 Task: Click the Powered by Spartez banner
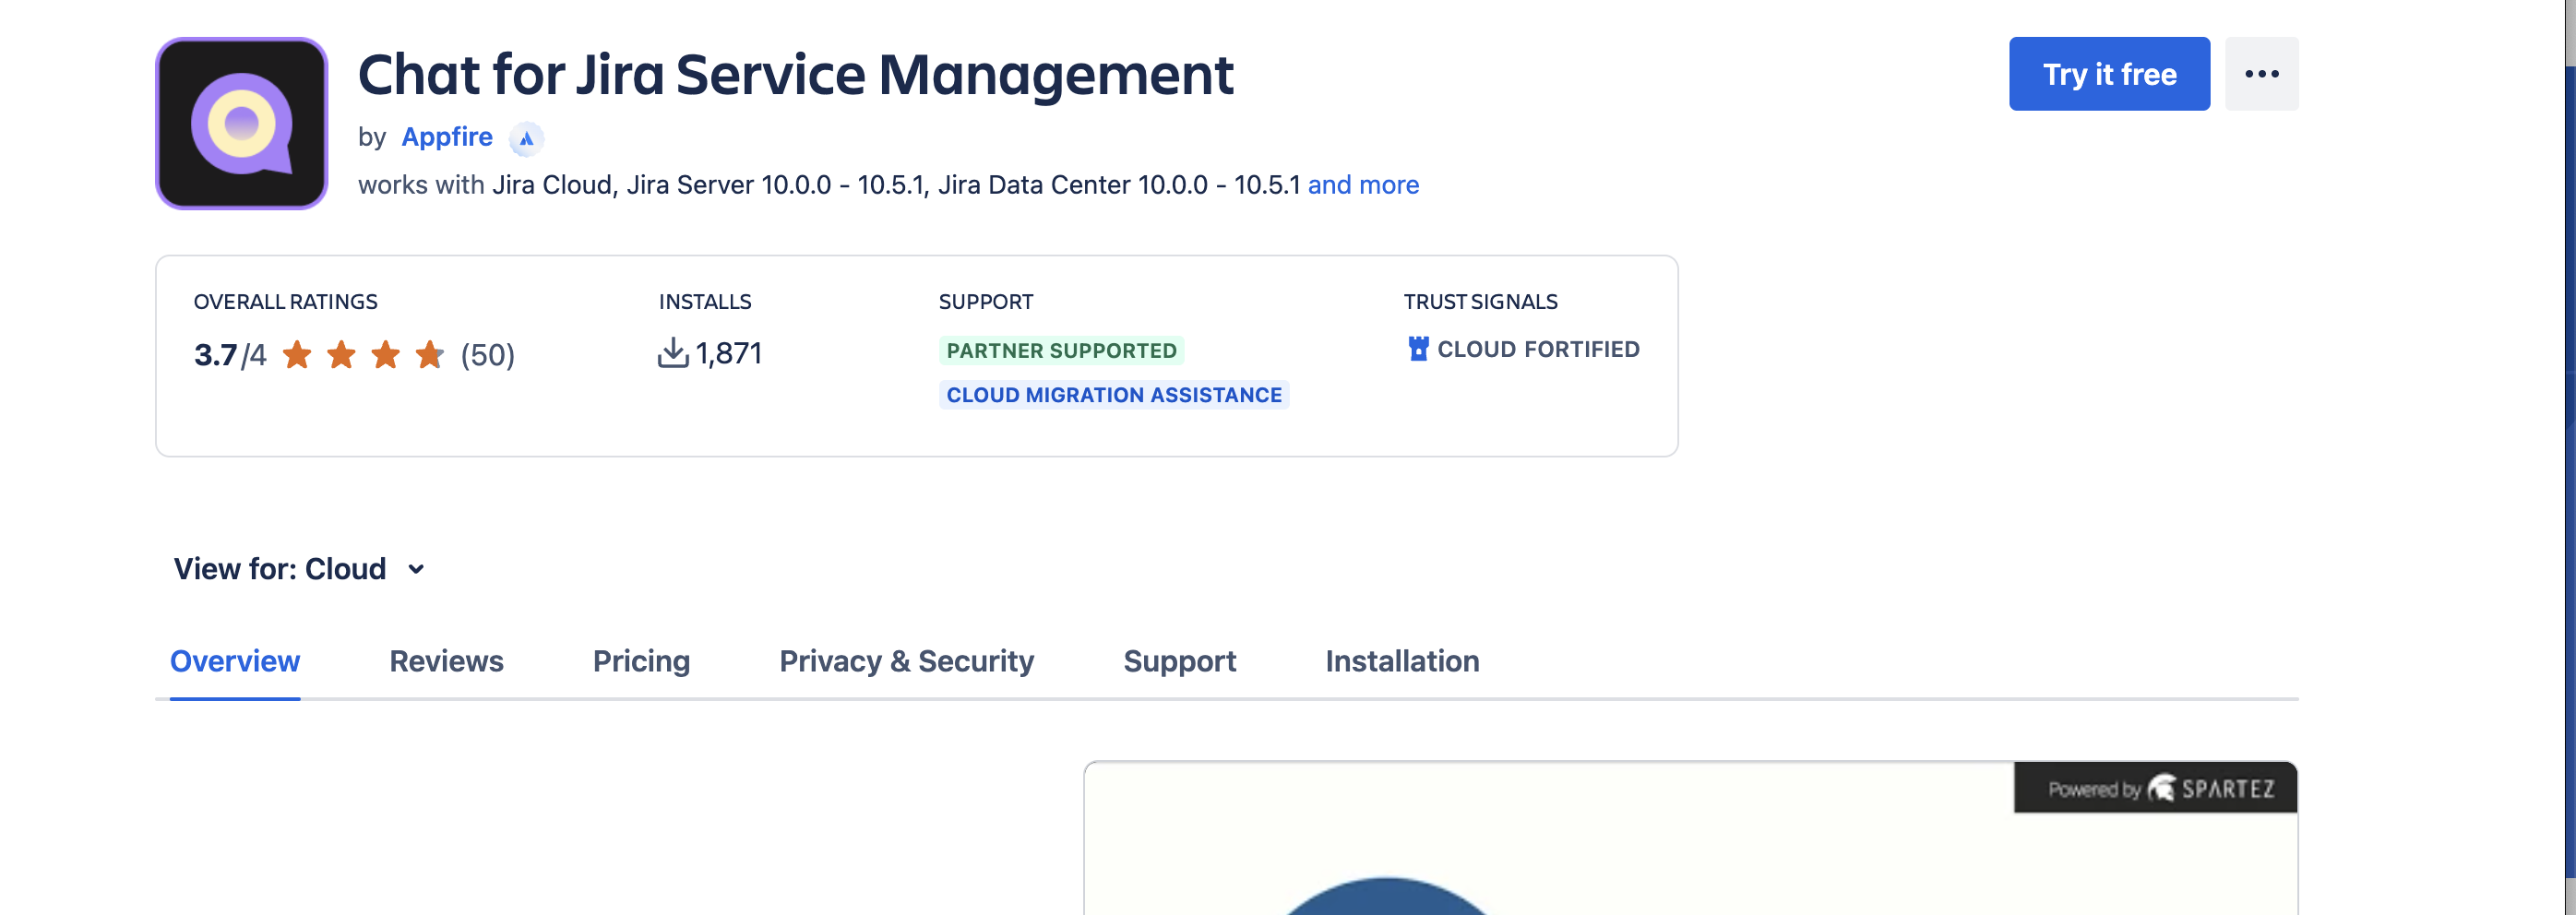pos(2155,788)
